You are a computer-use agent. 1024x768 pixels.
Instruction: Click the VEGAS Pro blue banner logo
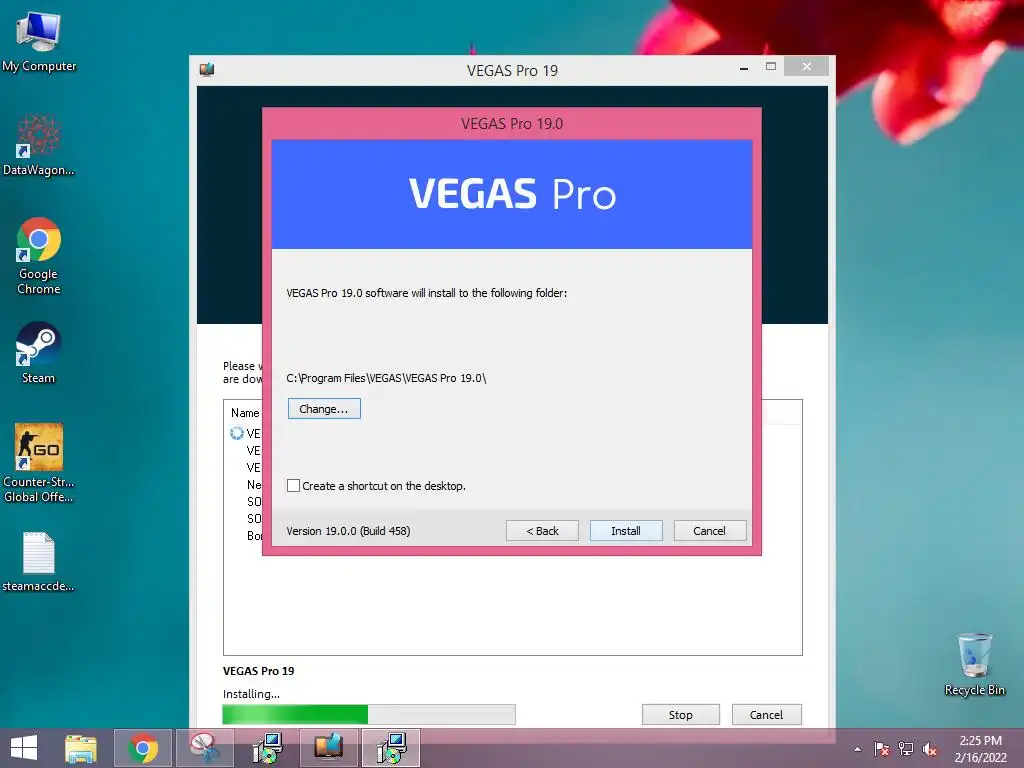point(512,194)
